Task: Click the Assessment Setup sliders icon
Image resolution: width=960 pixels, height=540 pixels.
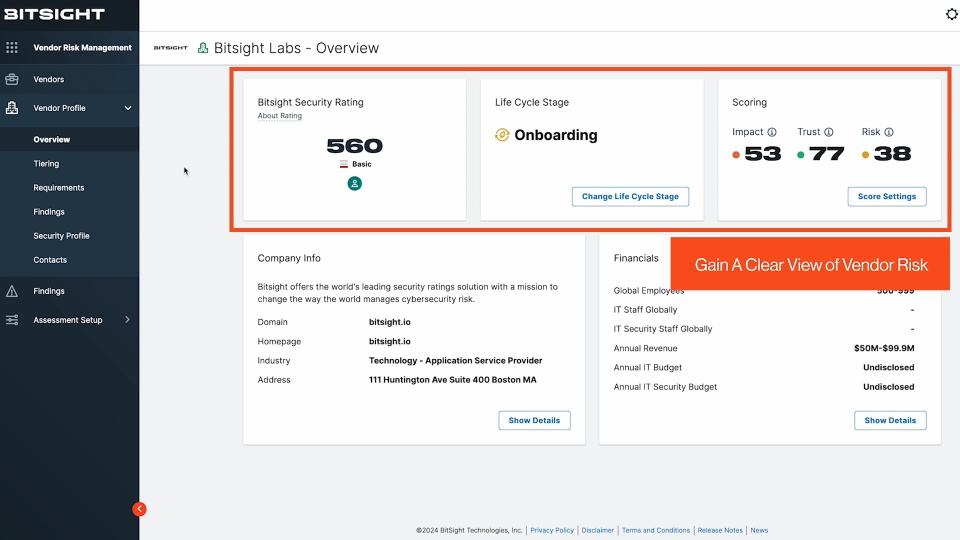Action: pyautogui.click(x=12, y=320)
